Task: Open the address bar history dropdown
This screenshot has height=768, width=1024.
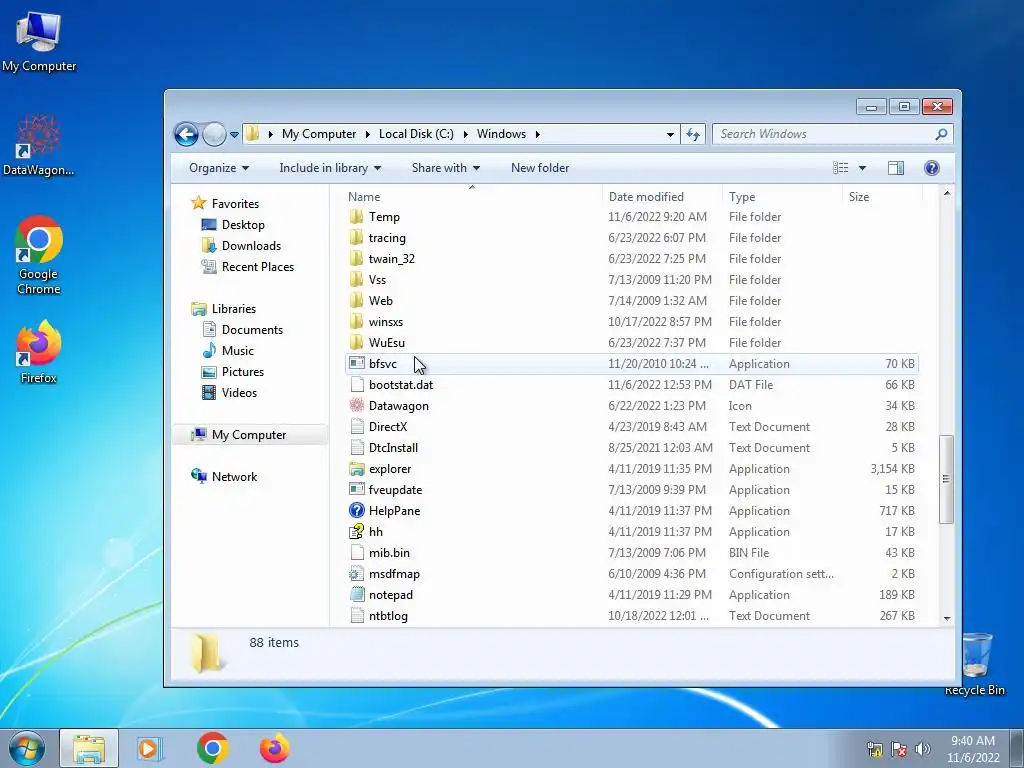Action: point(670,135)
